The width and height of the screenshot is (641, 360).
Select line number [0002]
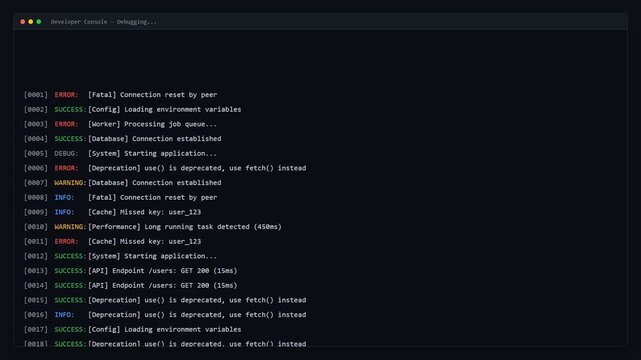[36, 110]
